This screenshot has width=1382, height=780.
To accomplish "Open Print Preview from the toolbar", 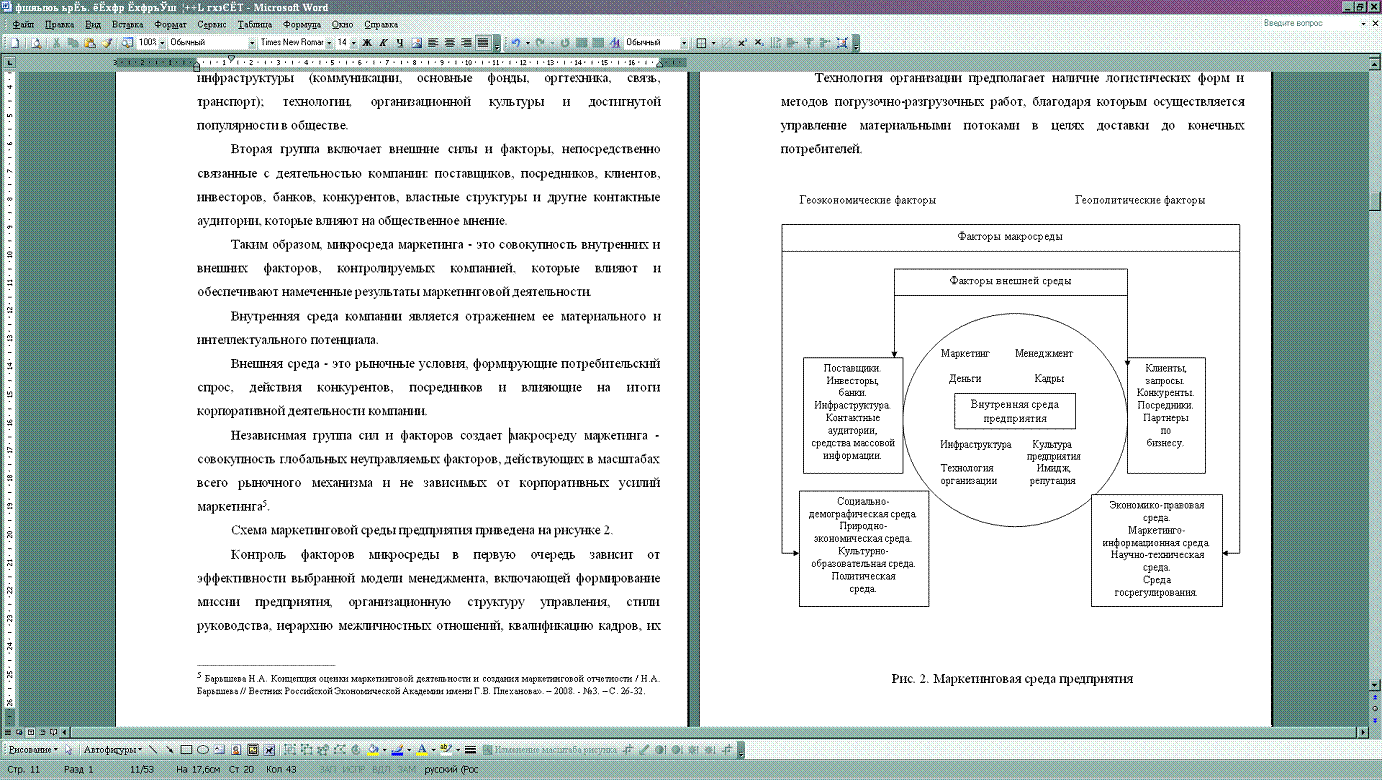I will point(36,43).
